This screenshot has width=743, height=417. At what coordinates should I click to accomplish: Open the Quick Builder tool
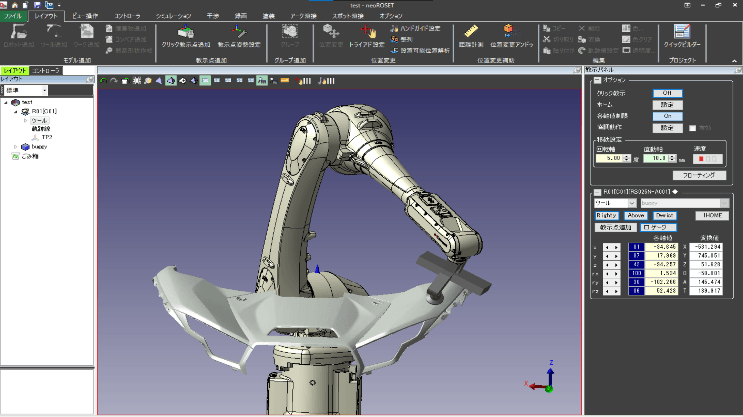(x=684, y=33)
